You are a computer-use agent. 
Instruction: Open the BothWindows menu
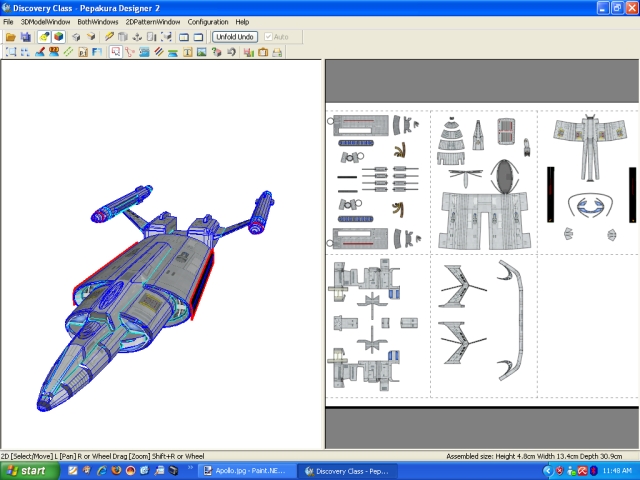[x=98, y=22]
